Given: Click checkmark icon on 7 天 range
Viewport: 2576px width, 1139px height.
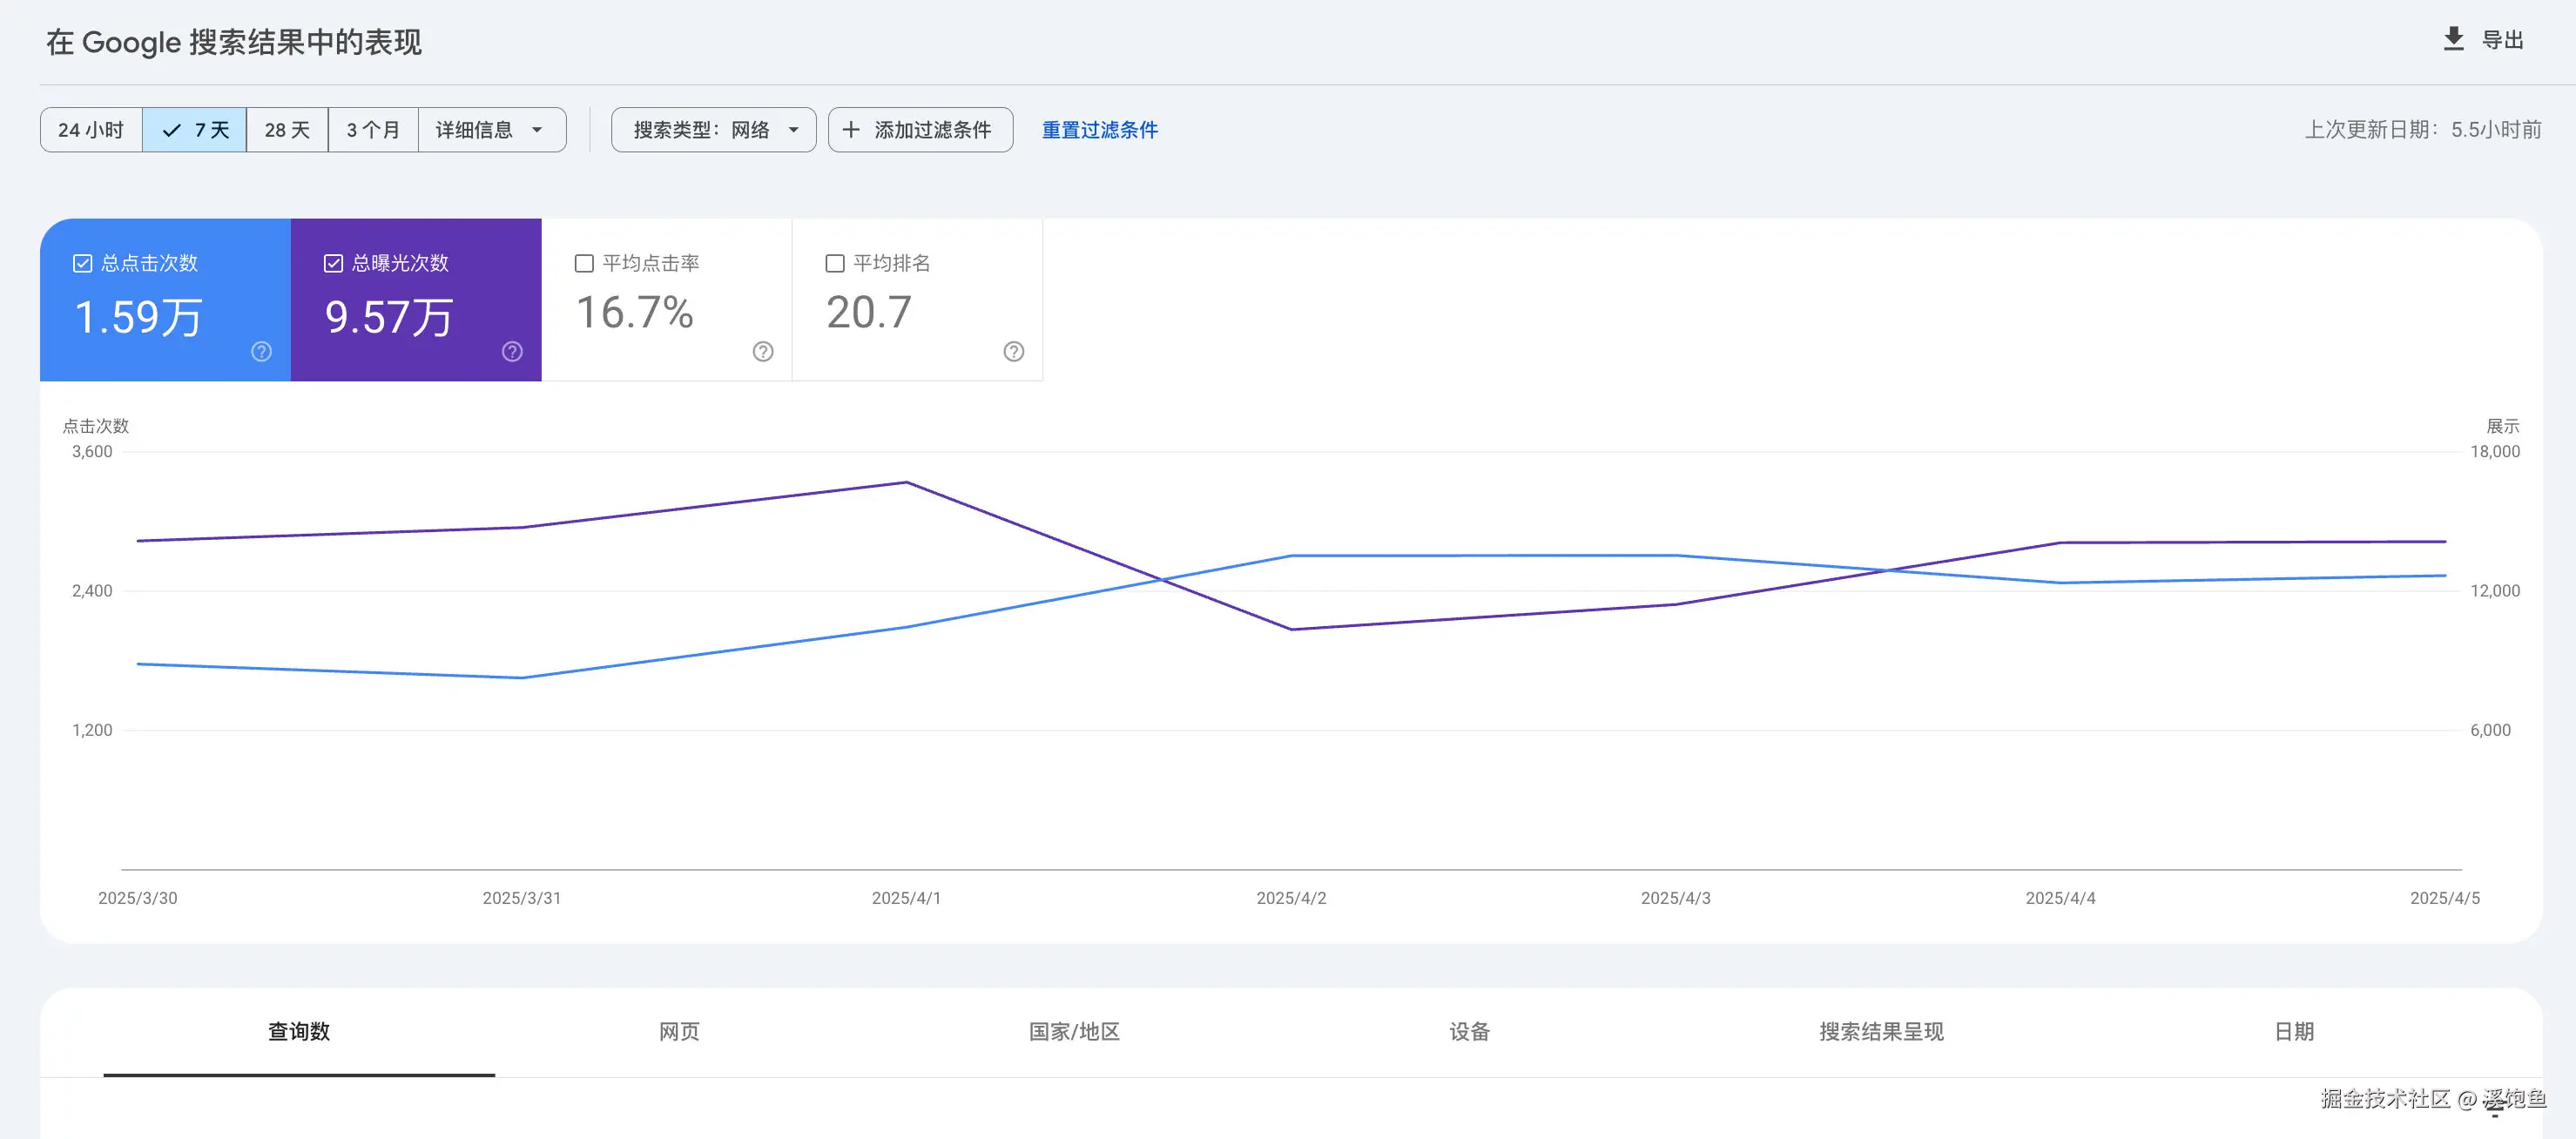Looking at the screenshot, I should click(172, 130).
